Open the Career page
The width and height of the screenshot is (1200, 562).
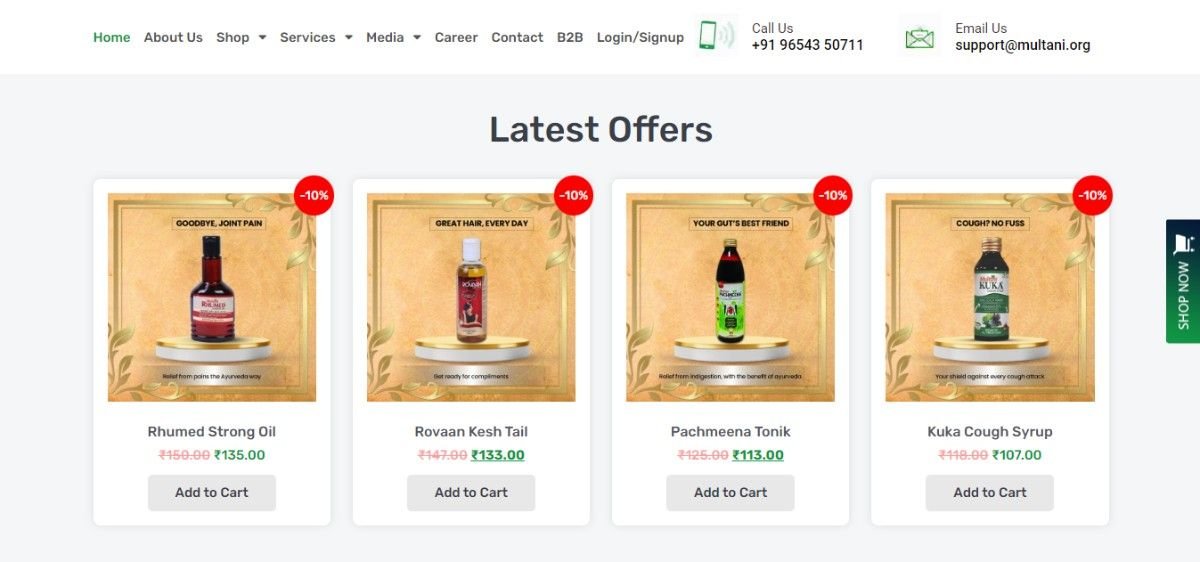coord(456,37)
